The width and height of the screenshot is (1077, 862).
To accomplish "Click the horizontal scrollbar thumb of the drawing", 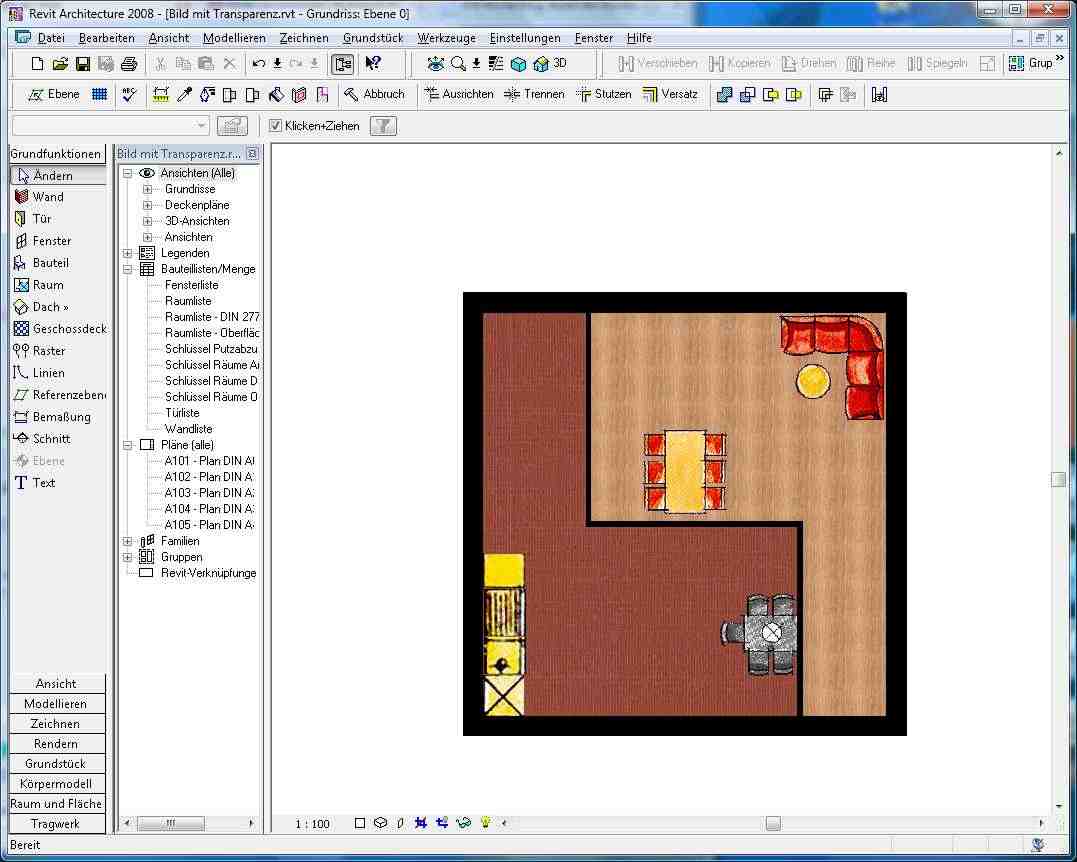I will [x=773, y=823].
